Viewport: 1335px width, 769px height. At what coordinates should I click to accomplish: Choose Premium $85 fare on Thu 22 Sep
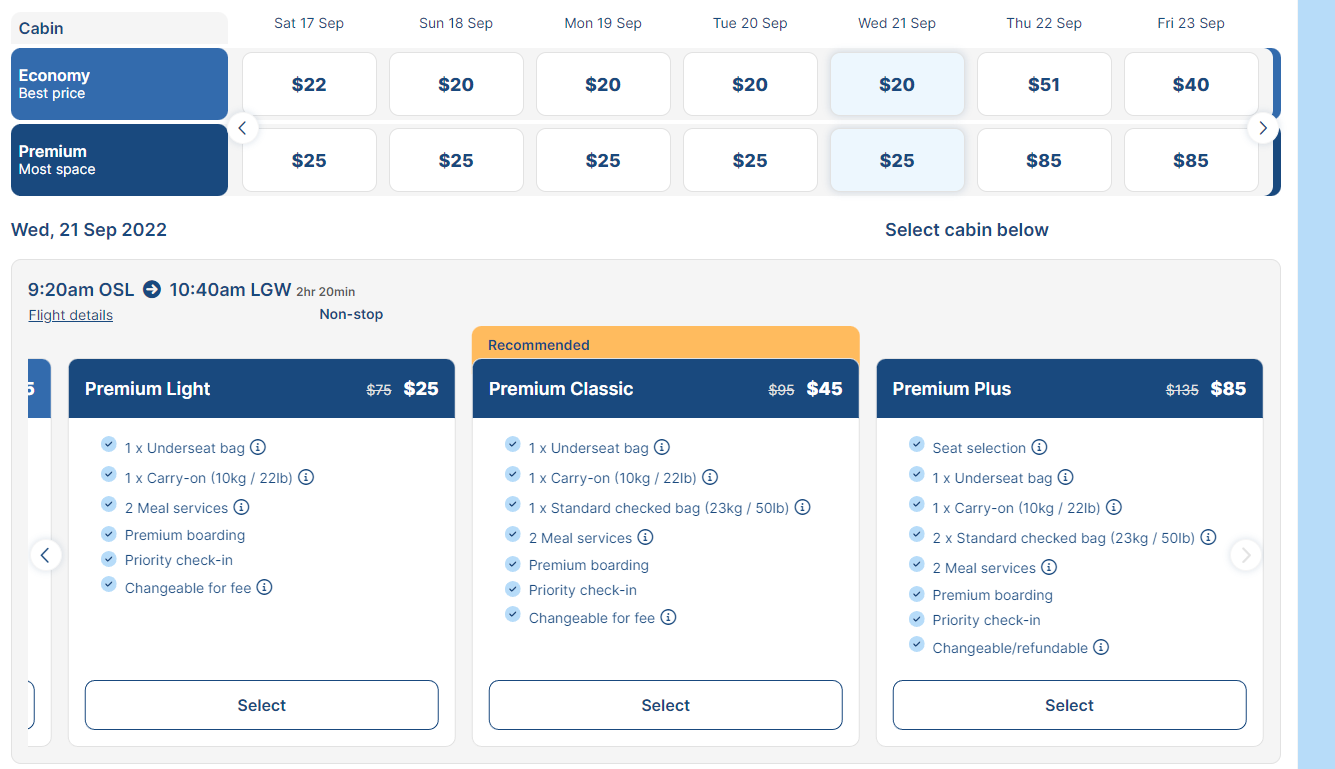click(x=1044, y=160)
